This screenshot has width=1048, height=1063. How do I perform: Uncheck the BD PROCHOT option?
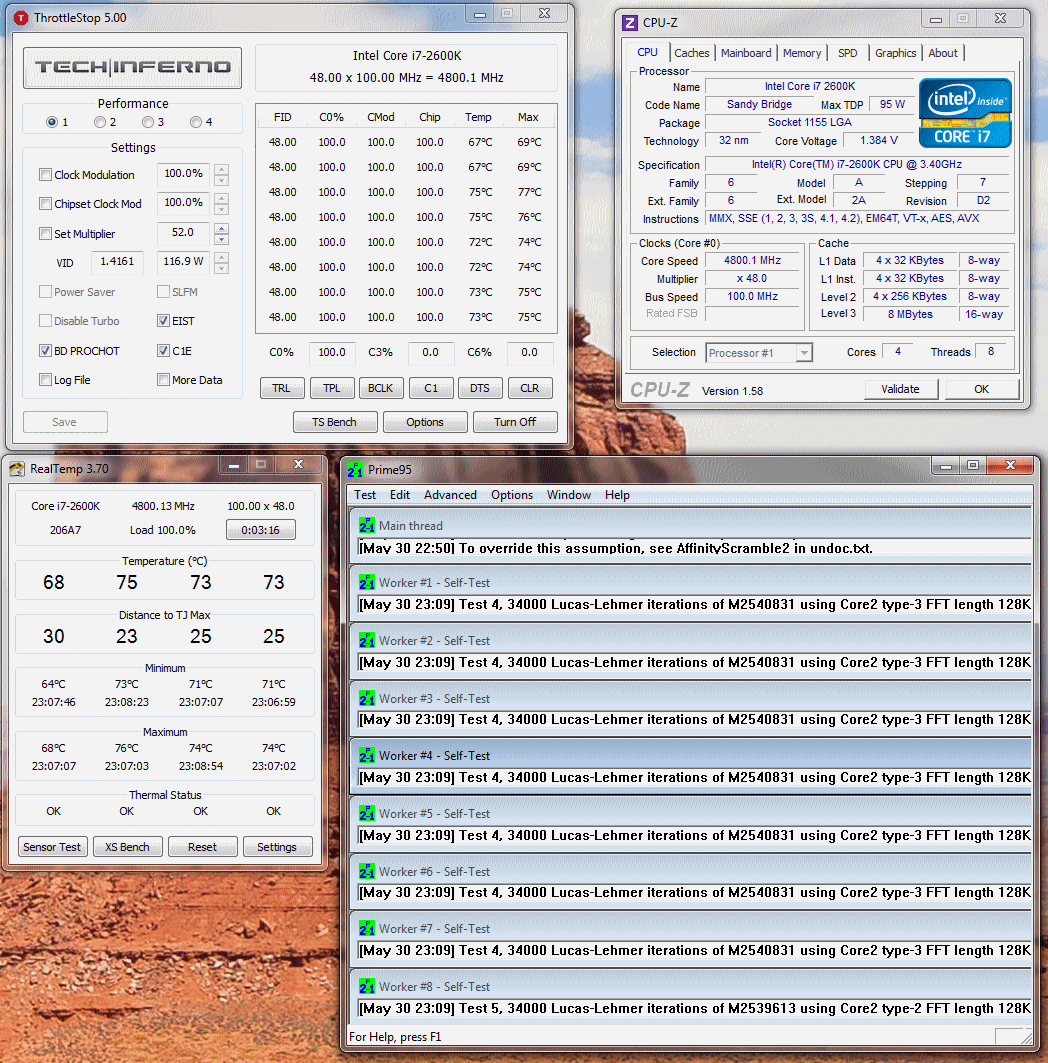pyautogui.click(x=45, y=351)
